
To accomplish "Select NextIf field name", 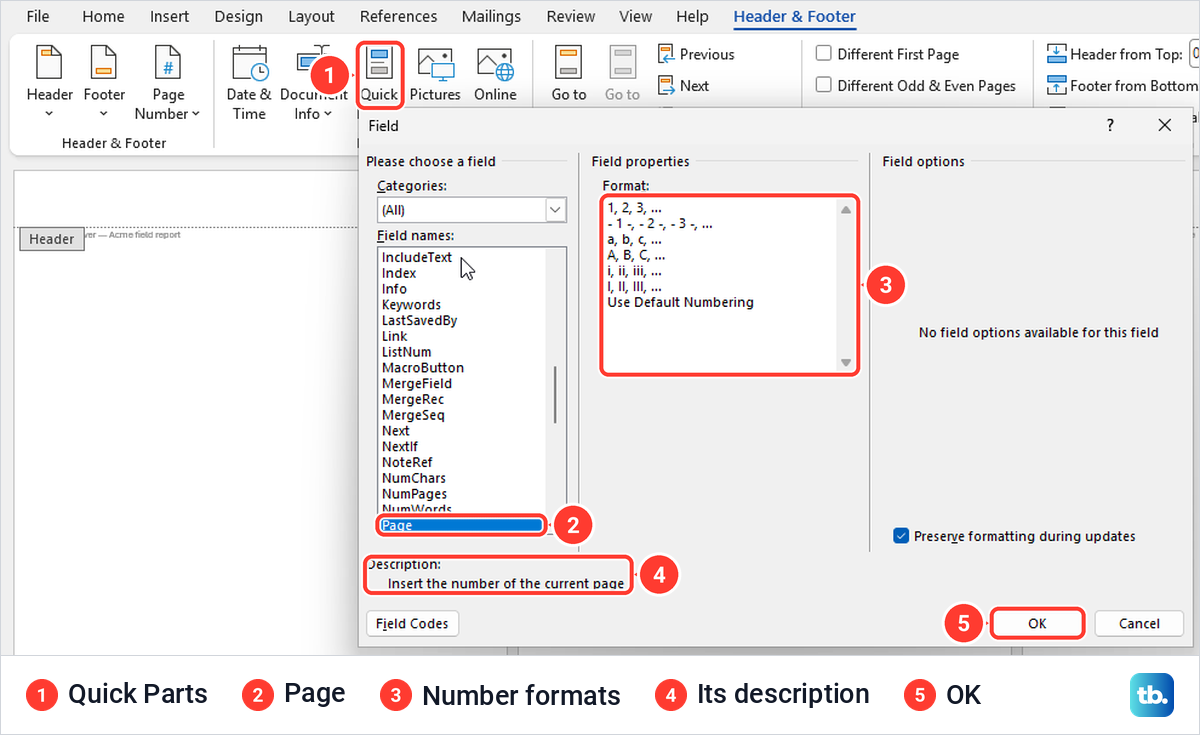I will click(x=400, y=447).
